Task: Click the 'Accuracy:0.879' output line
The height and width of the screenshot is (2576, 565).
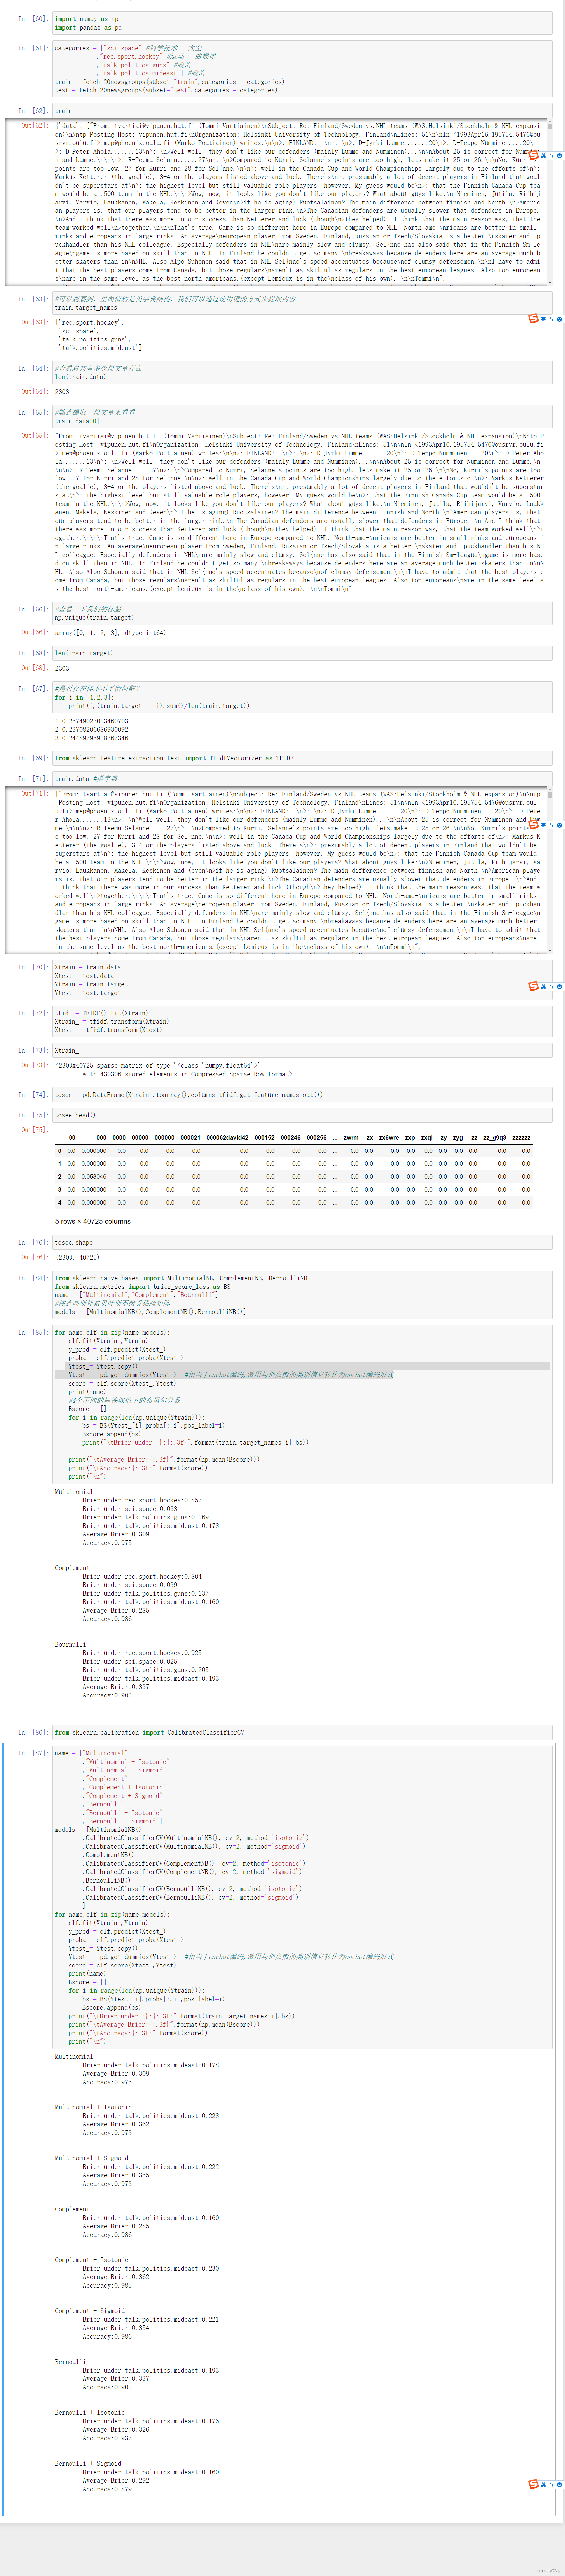Action: coord(107,2489)
